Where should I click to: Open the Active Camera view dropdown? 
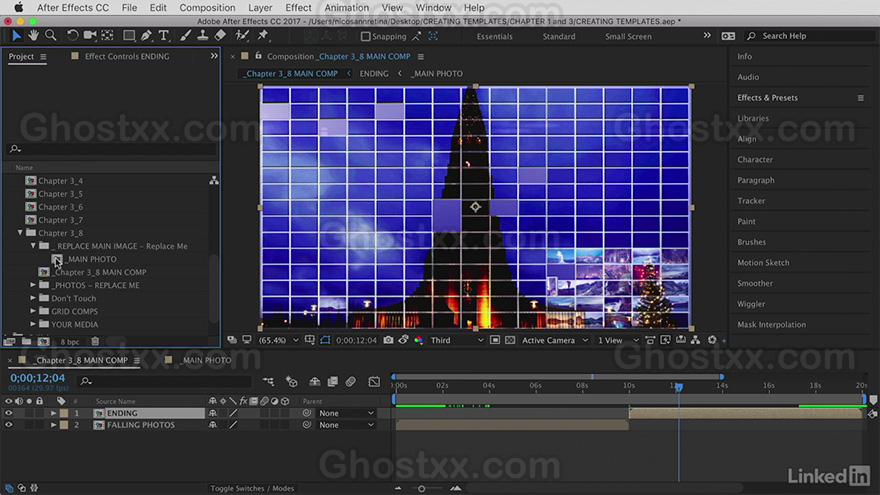[554, 340]
